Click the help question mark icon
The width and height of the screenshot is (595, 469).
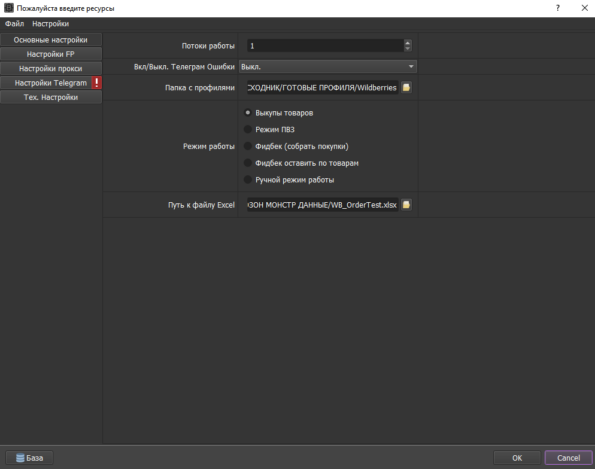pyautogui.click(x=558, y=8)
